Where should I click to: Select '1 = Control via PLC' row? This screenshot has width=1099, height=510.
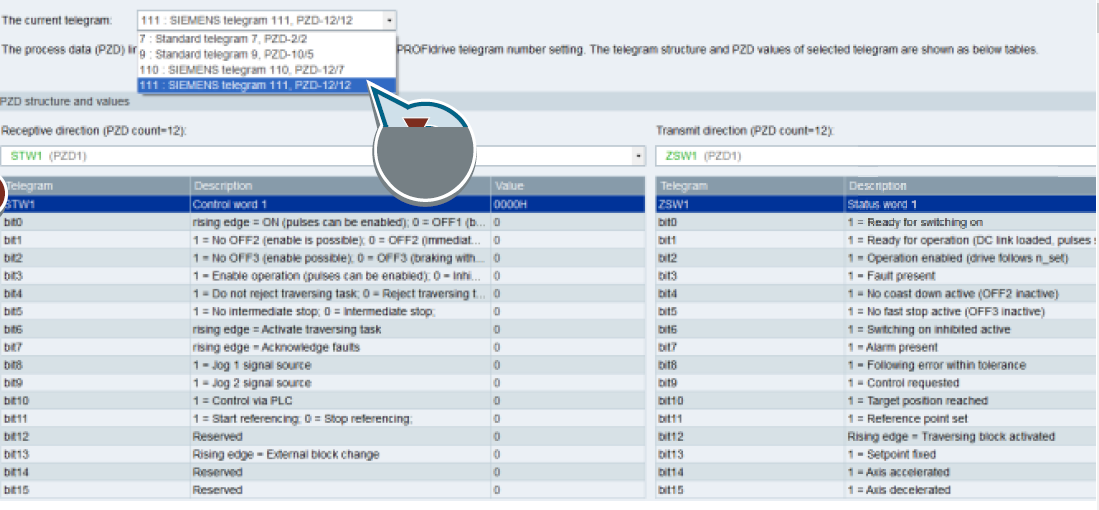[322, 401]
